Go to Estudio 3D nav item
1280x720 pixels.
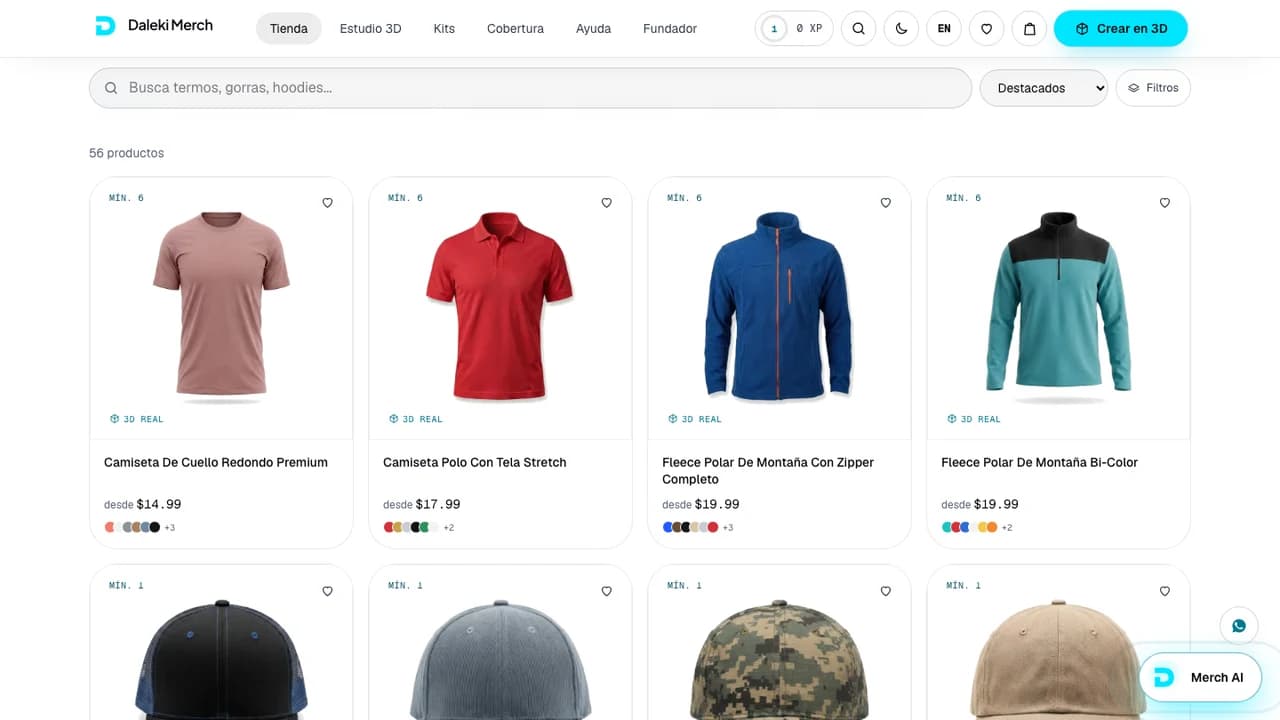[370, 29]
